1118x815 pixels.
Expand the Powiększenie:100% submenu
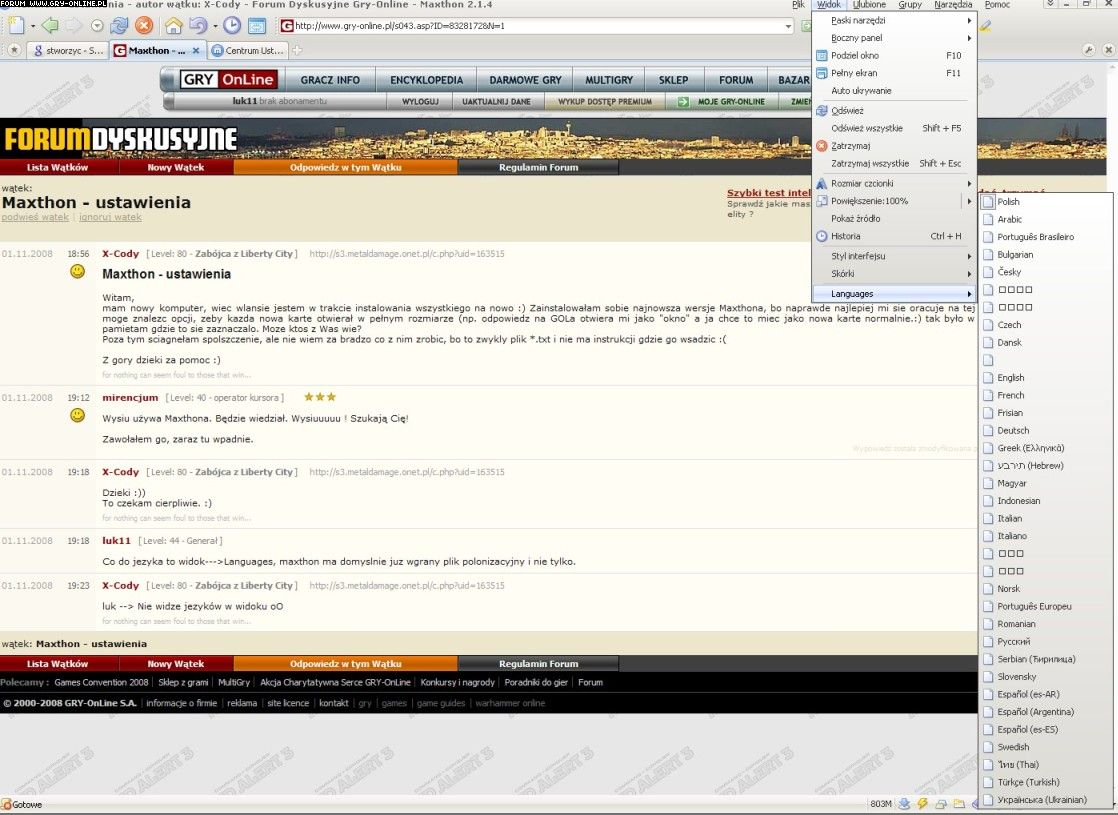click(x=894, y=201)
